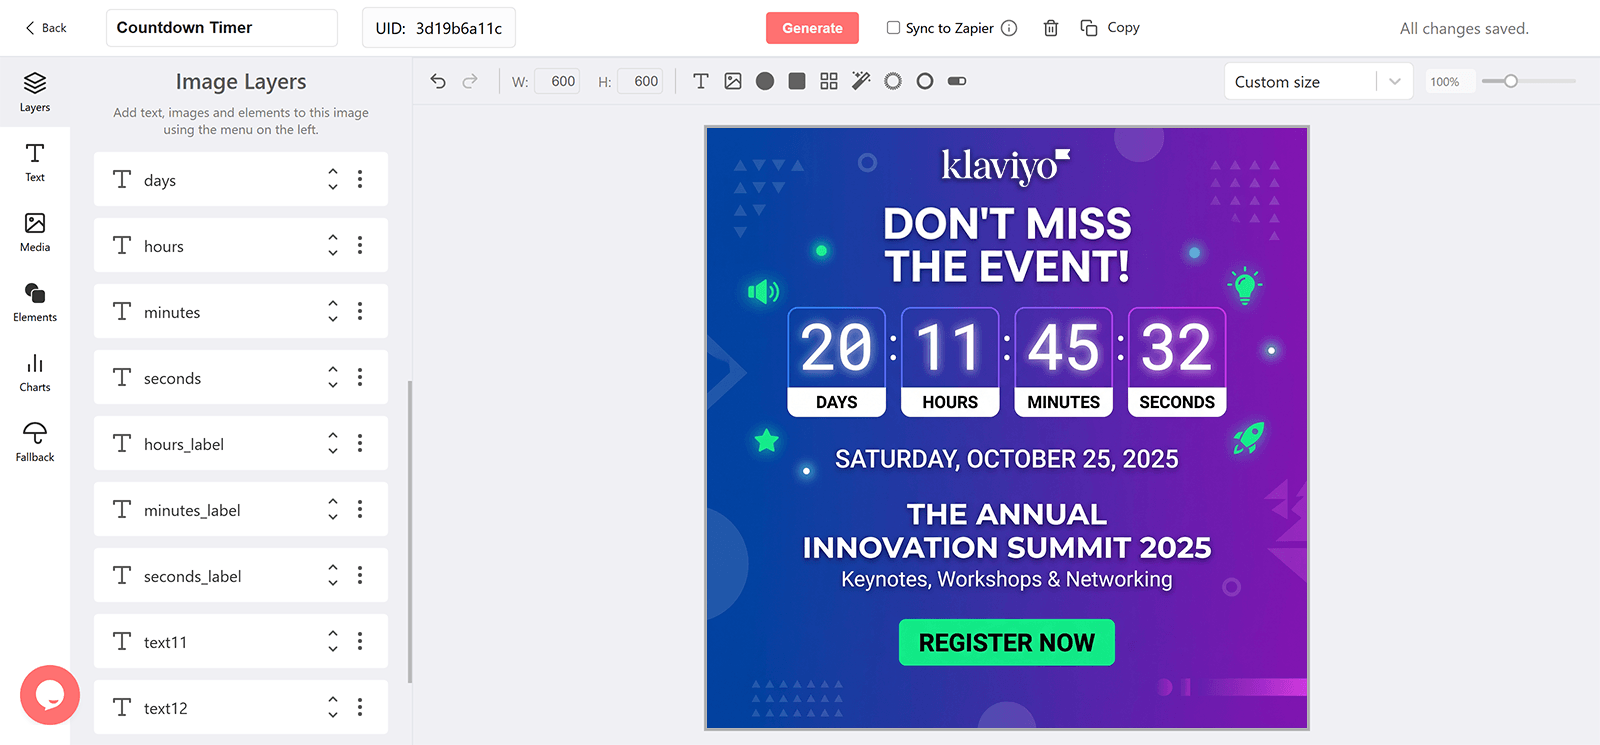Screen dimensions: 1600x745
Task: Add a circle shape from toolbar
Action: click(765, 81)
